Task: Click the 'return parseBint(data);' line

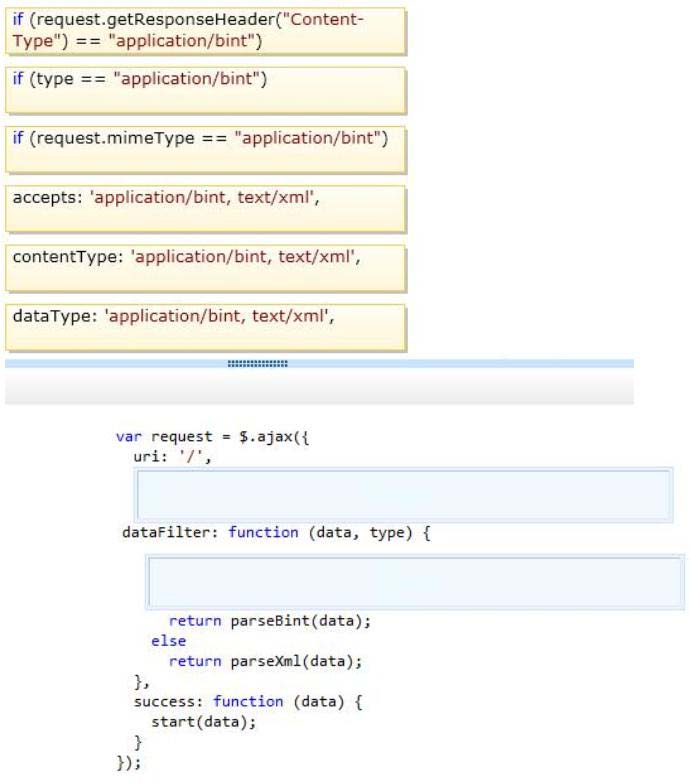Action: coord(270,621)
